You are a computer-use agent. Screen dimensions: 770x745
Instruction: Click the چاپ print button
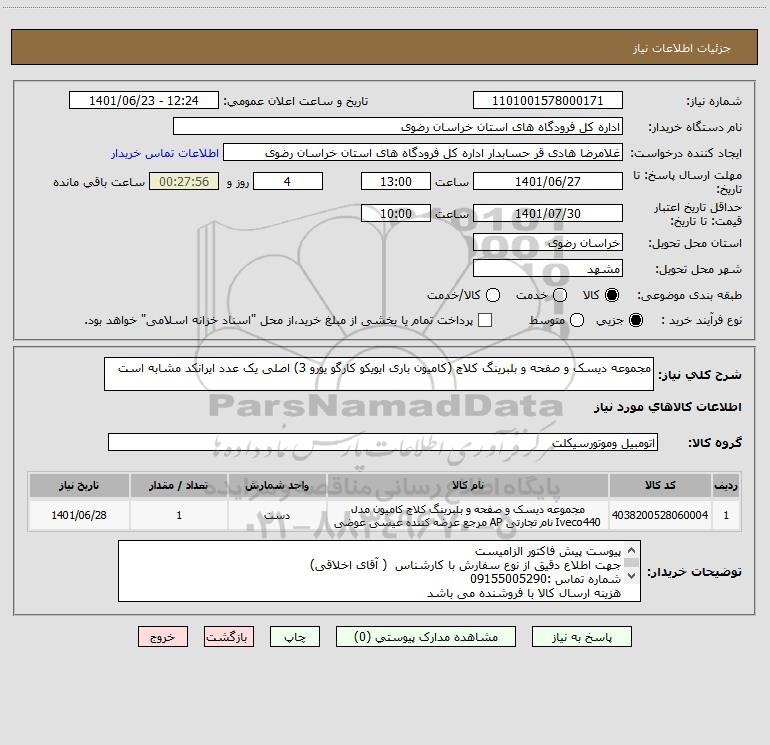point(295,637)
